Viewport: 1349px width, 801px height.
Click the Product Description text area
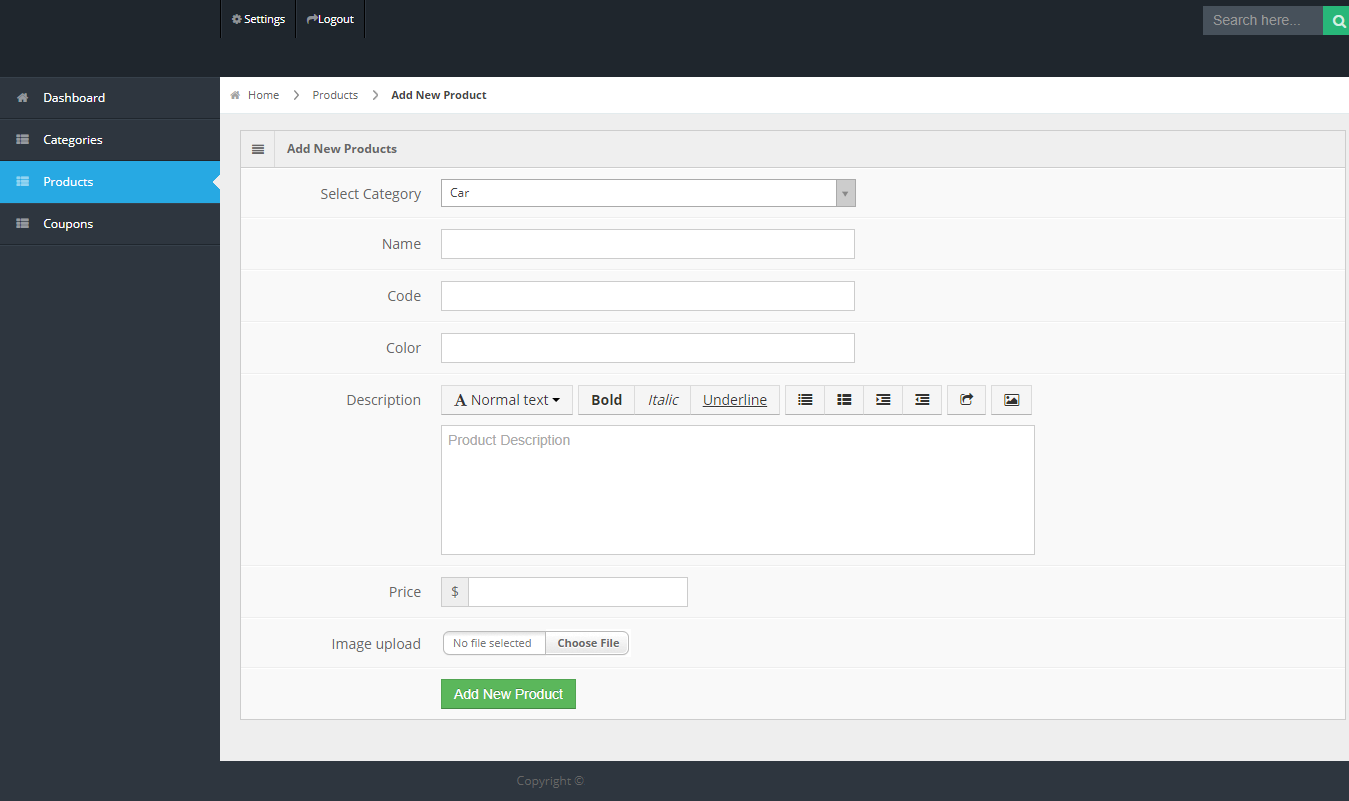click(x=738, y=490)
